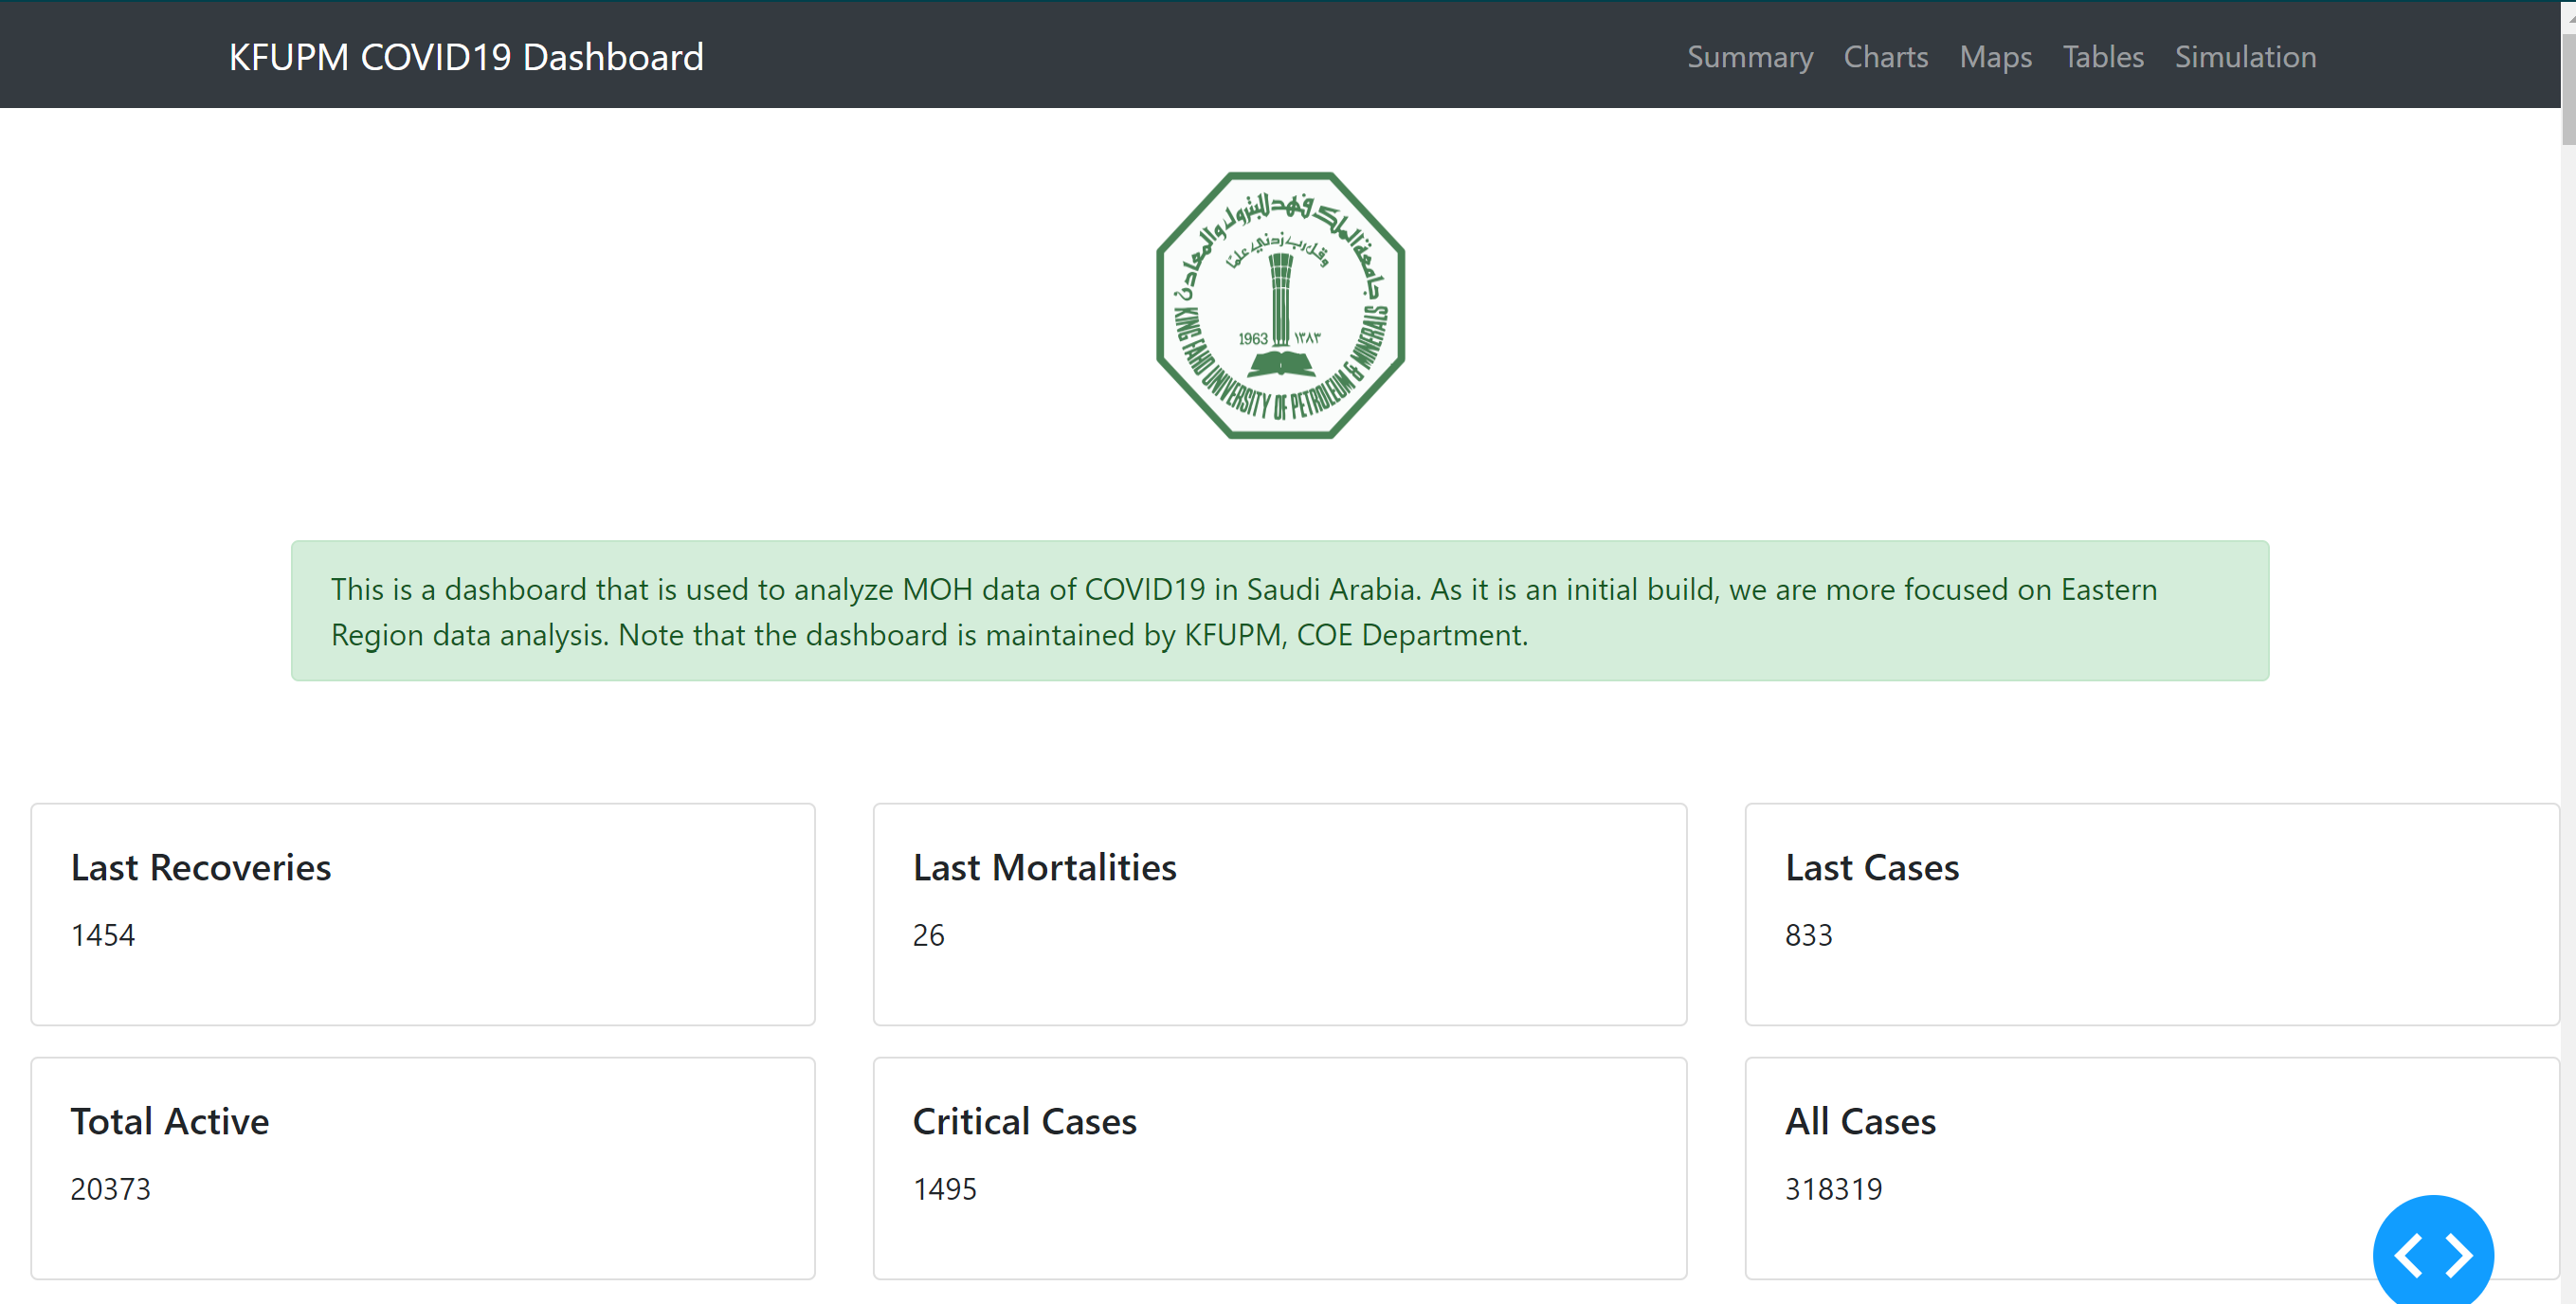The width and height of the screenshot is (2576, 1304).
Task: Click the 1454 recoveries value
Action: coord(103,935)
